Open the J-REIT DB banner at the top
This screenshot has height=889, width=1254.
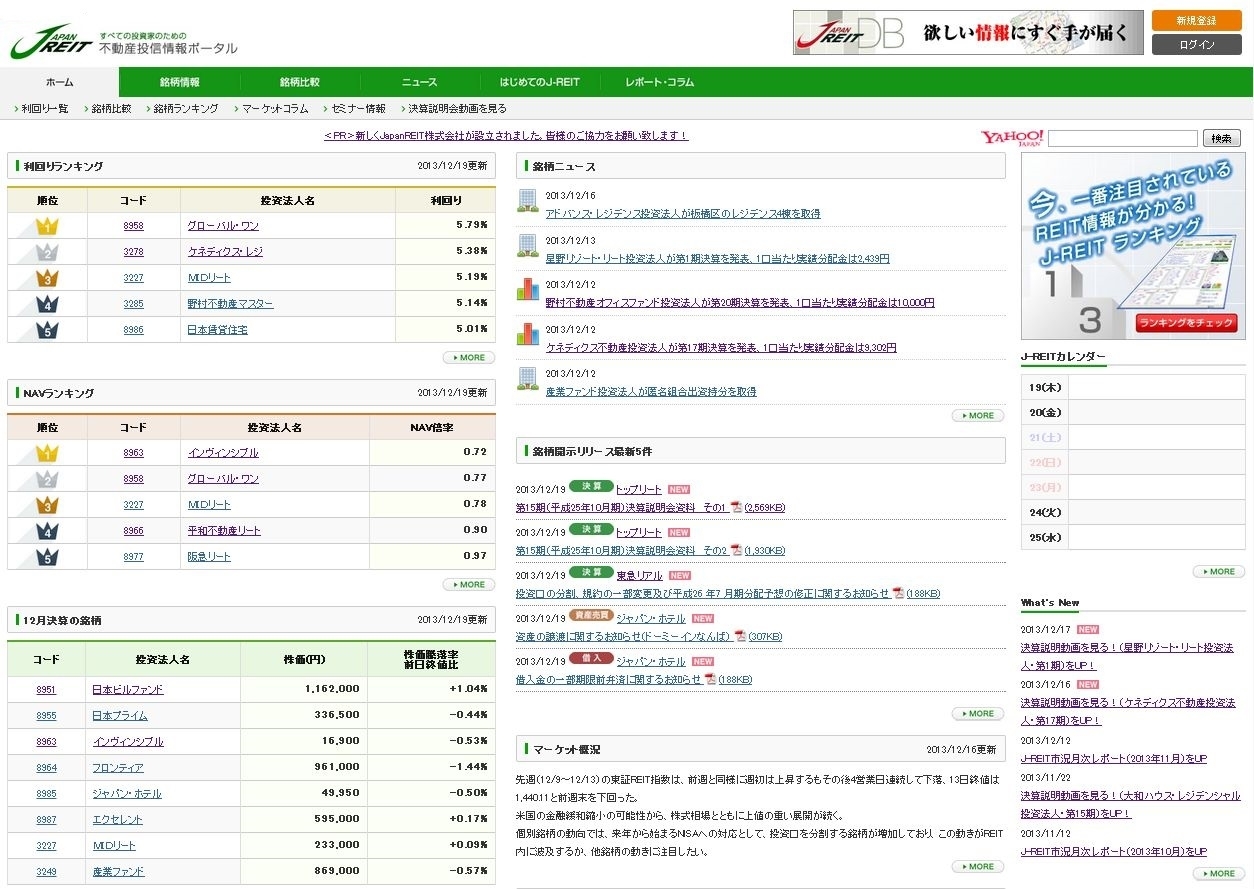pos(968,32)
